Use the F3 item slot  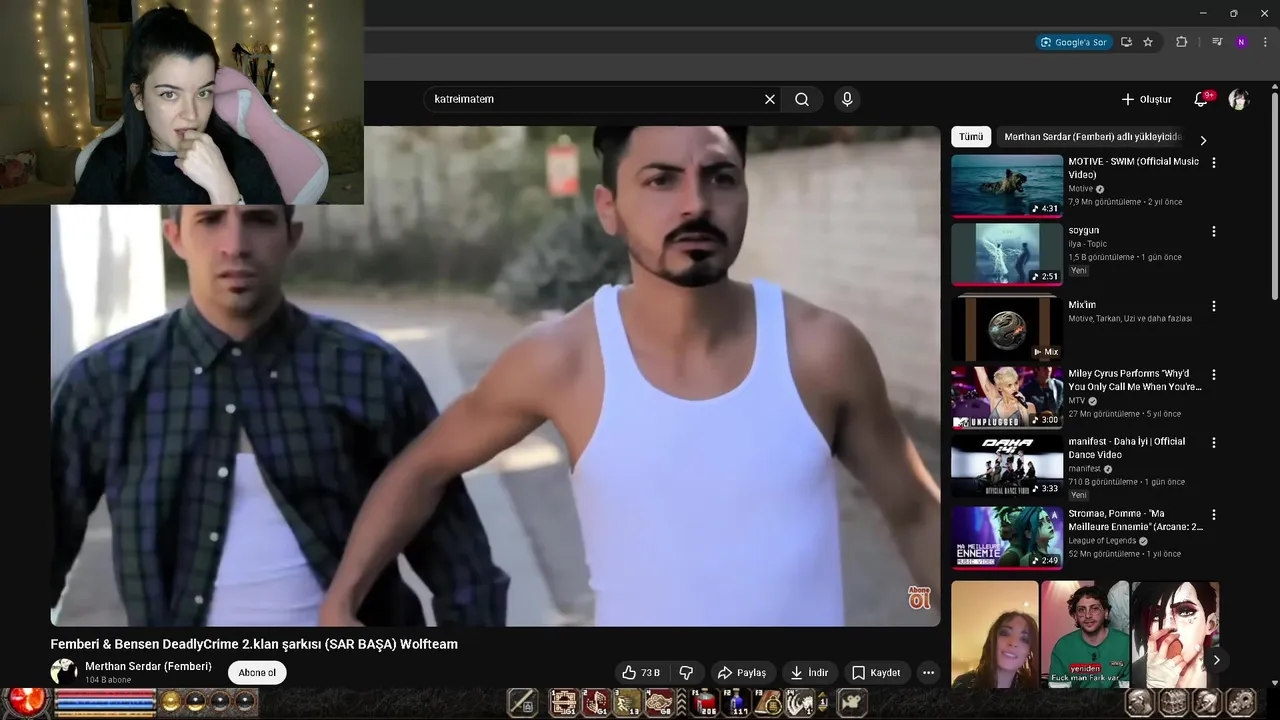coord(768,703)
